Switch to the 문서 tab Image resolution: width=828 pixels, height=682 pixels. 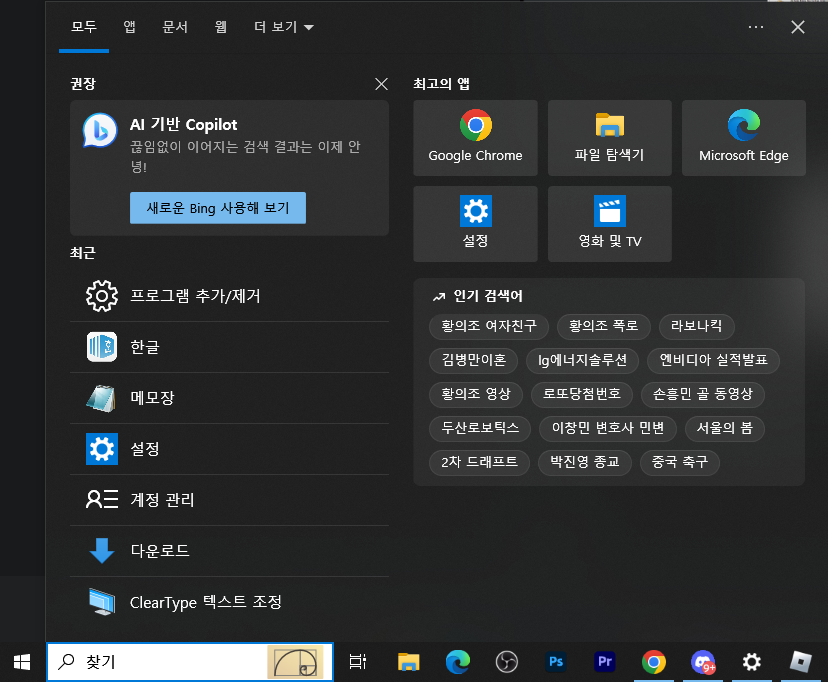[175, 27]
